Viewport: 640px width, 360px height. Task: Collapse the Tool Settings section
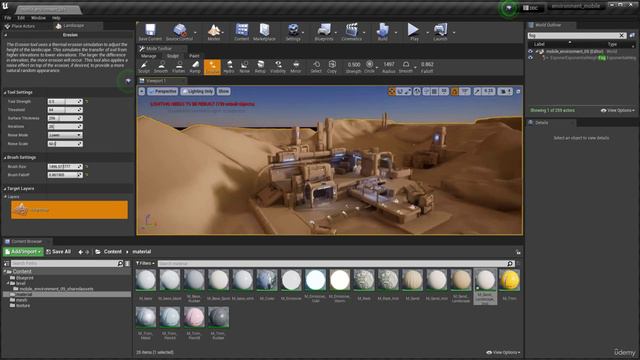(x=5, y=93)
